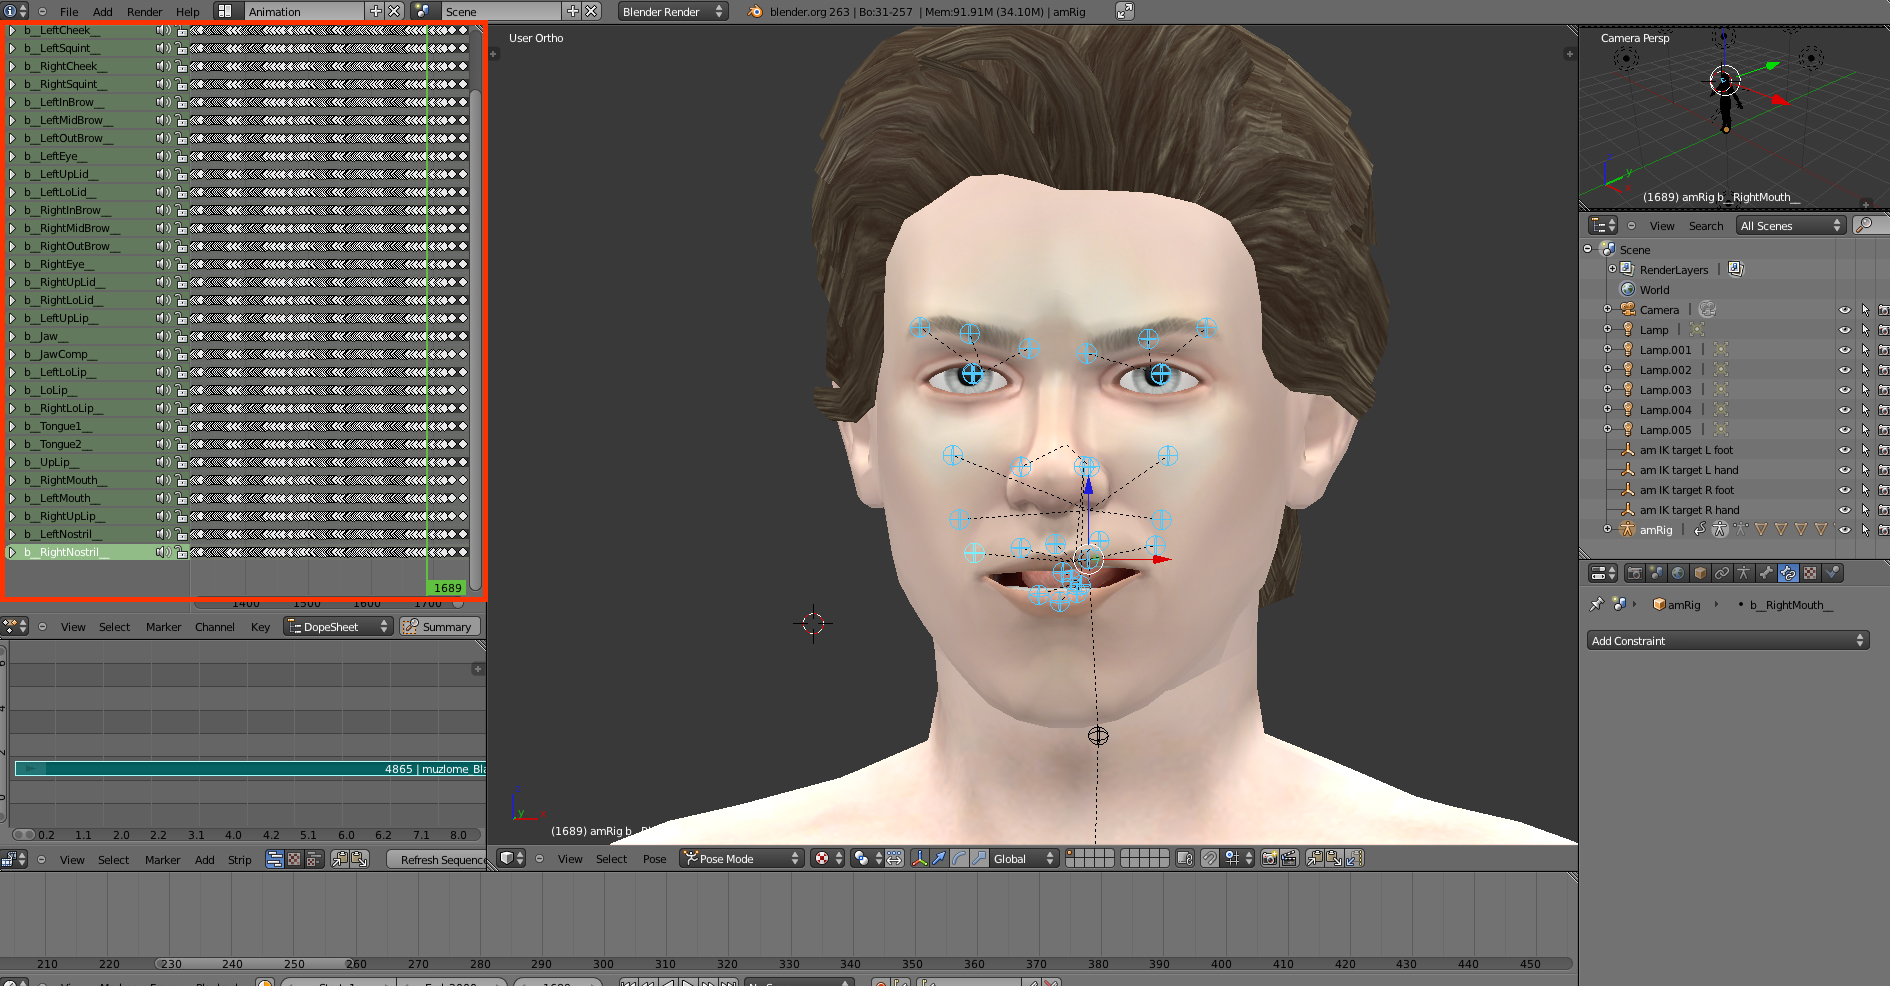Click the copy pose icon
Image resolution: width=1890 pixels, height=986 pixels.
coord(1315,858)
